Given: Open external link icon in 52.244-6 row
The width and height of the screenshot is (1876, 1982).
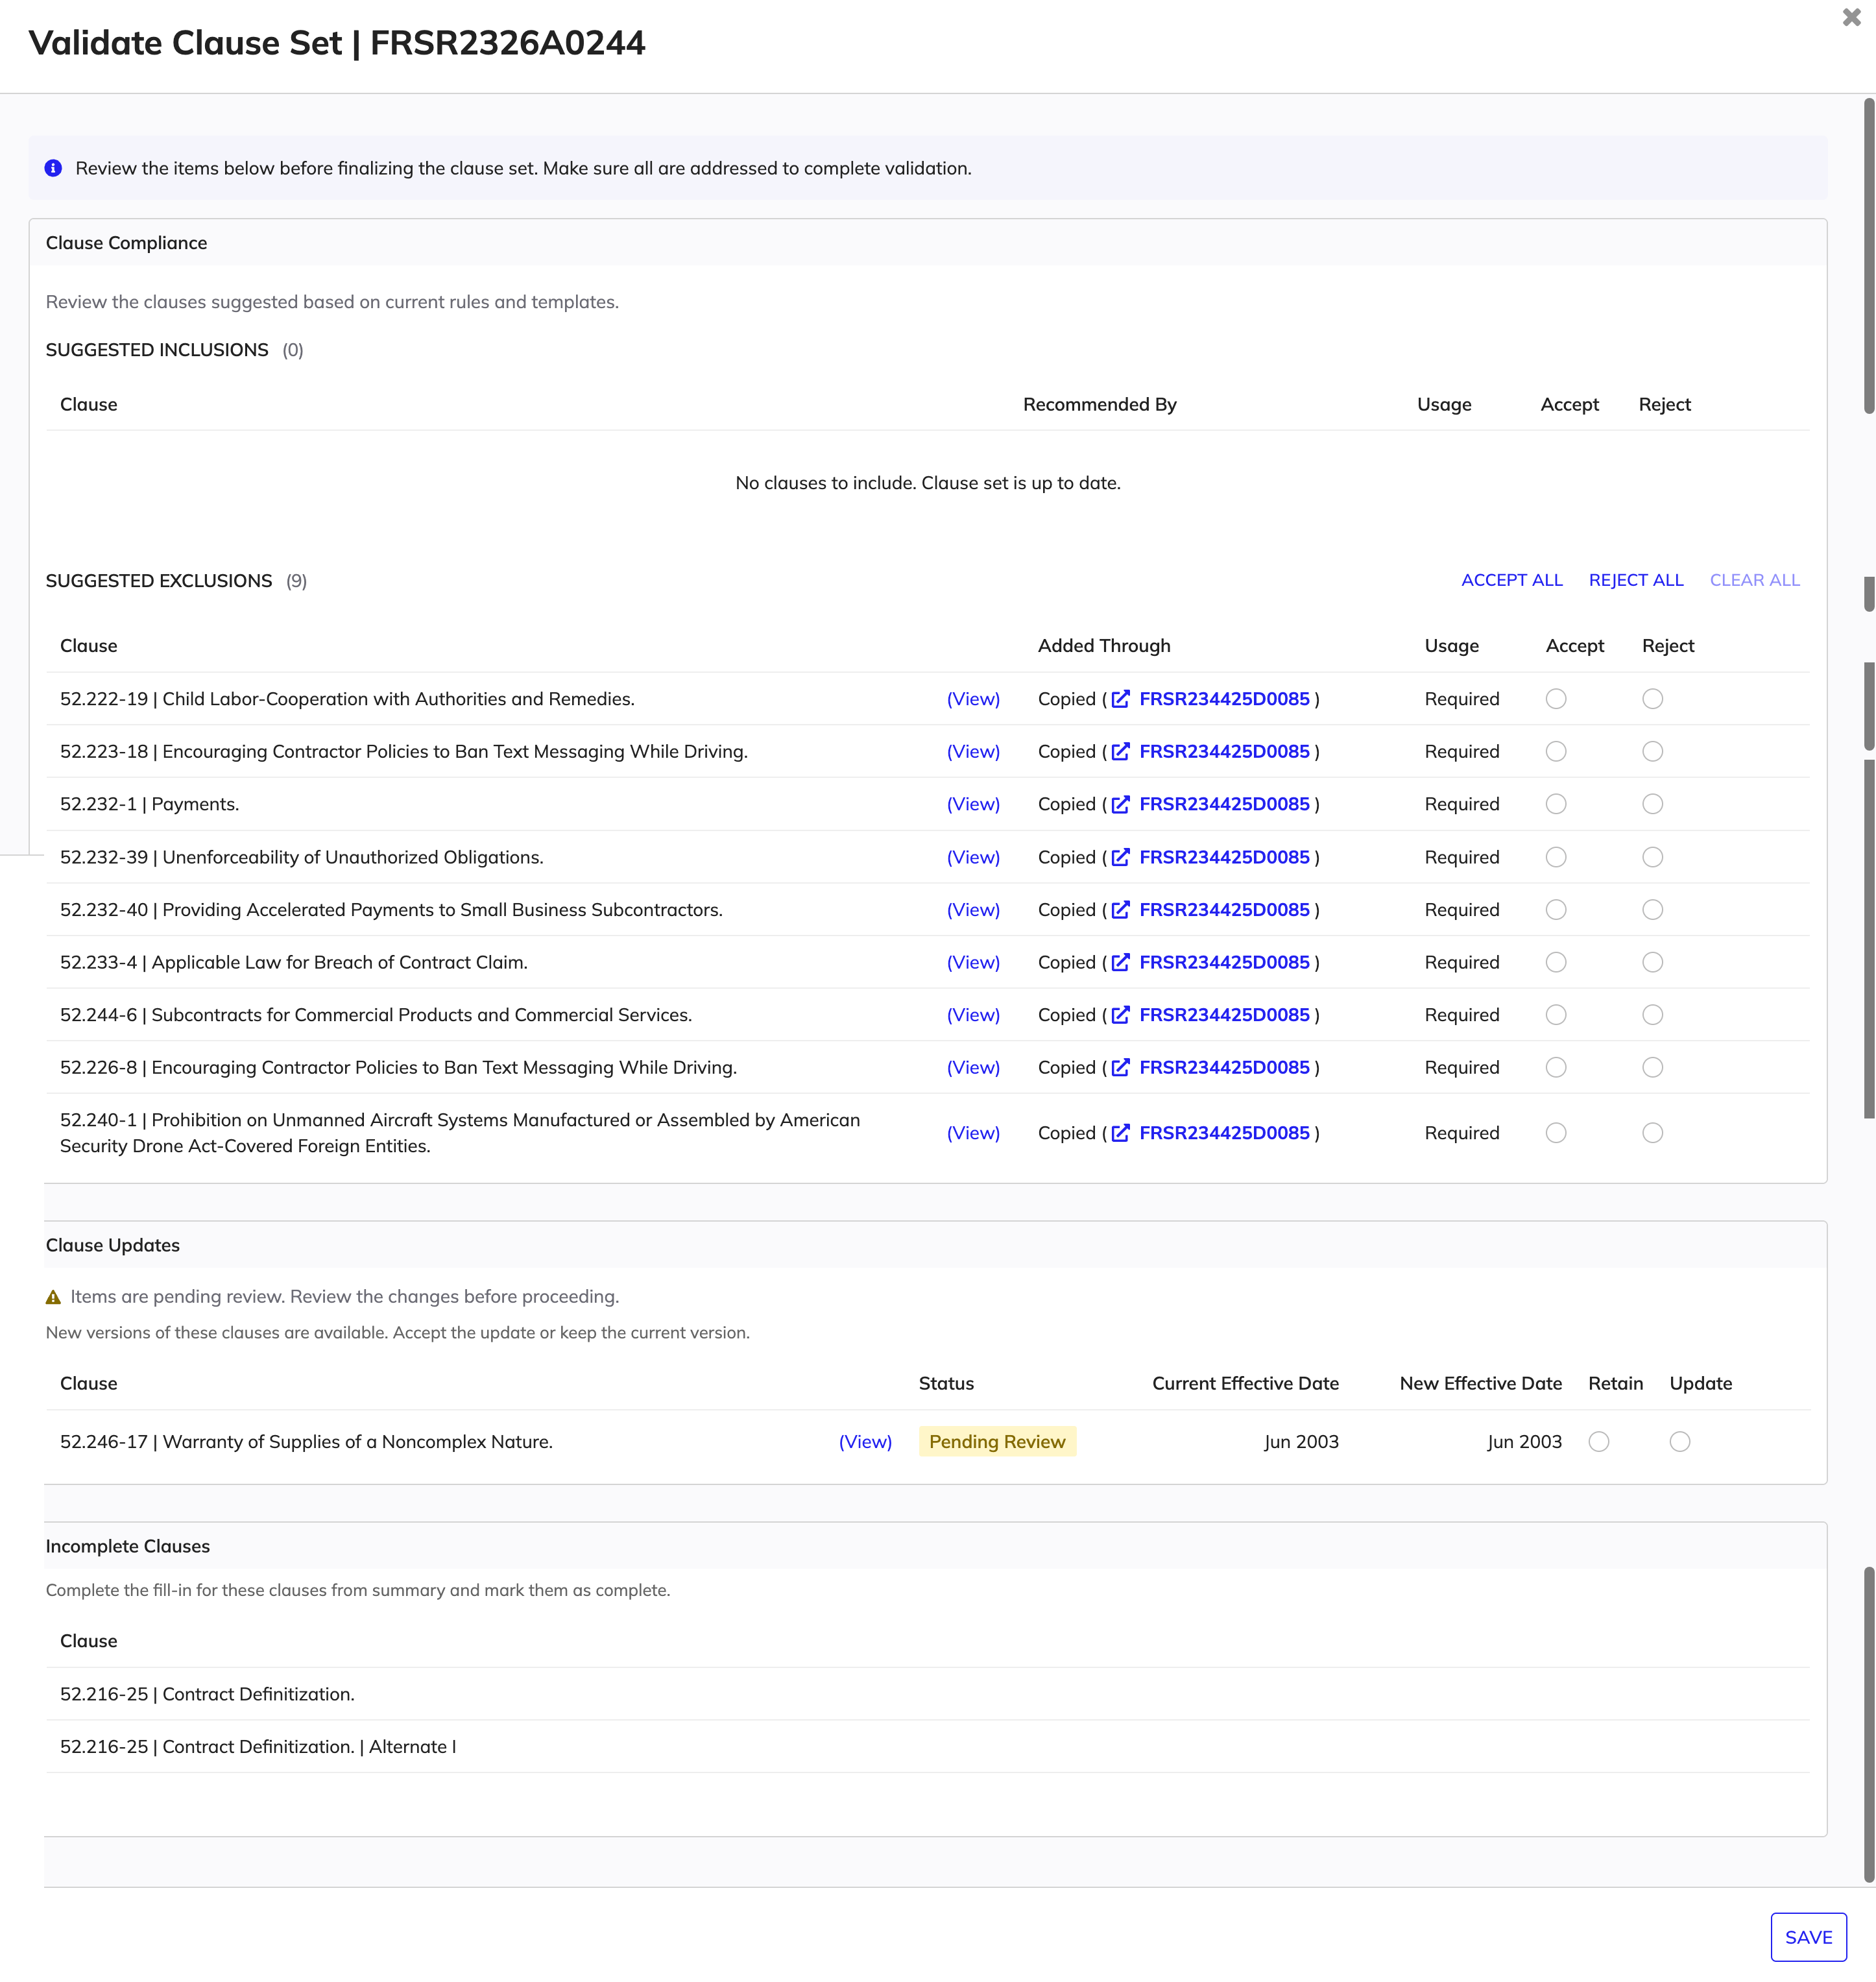Looking at the screenshot, I should (1121, 1015).
